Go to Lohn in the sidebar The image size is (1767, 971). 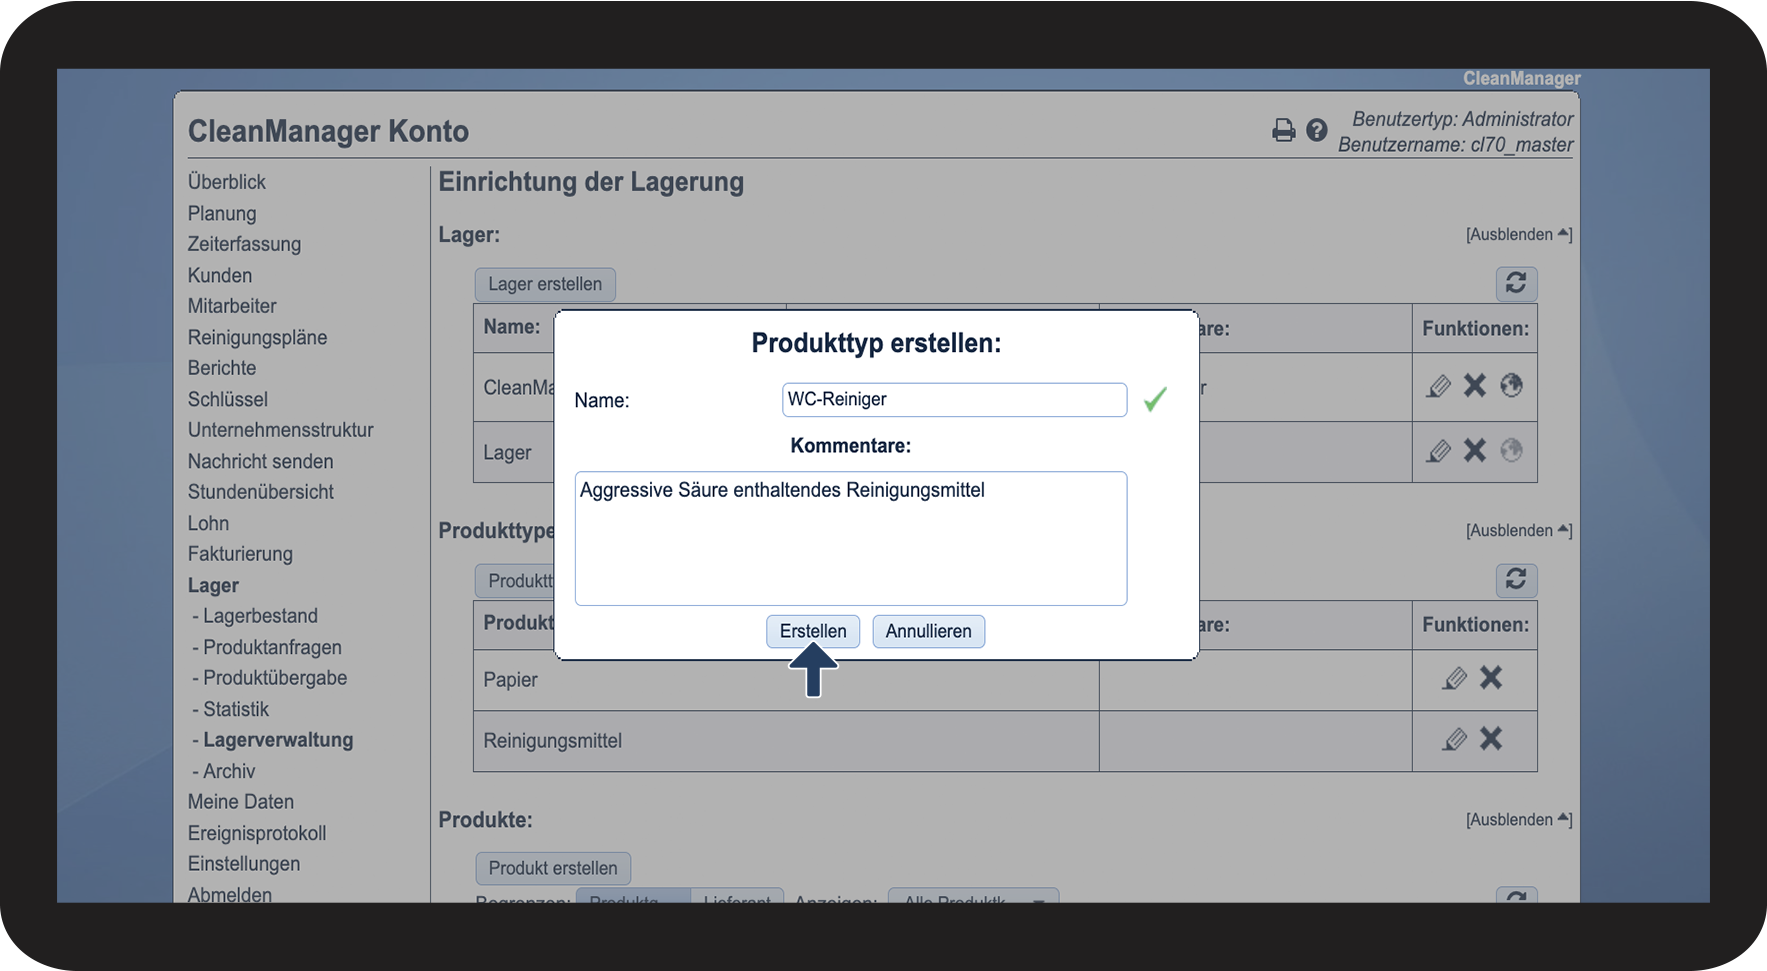coord(208,523)
